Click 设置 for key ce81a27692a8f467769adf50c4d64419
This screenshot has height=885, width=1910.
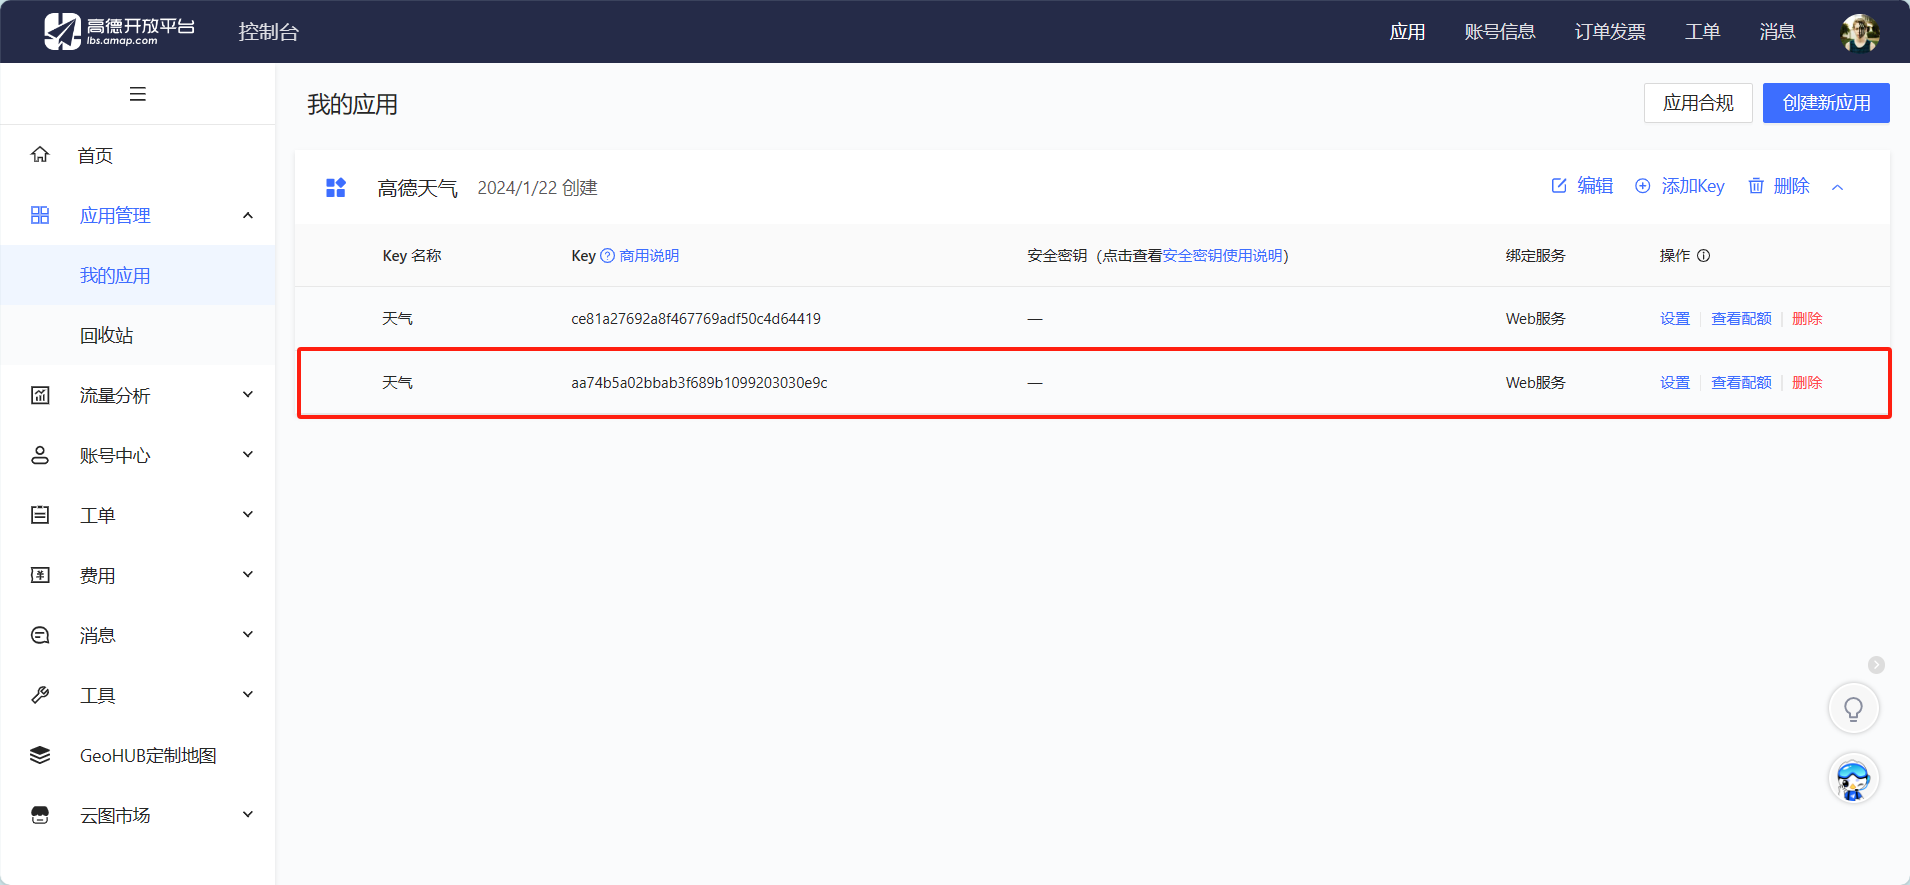pos(1675,319)
